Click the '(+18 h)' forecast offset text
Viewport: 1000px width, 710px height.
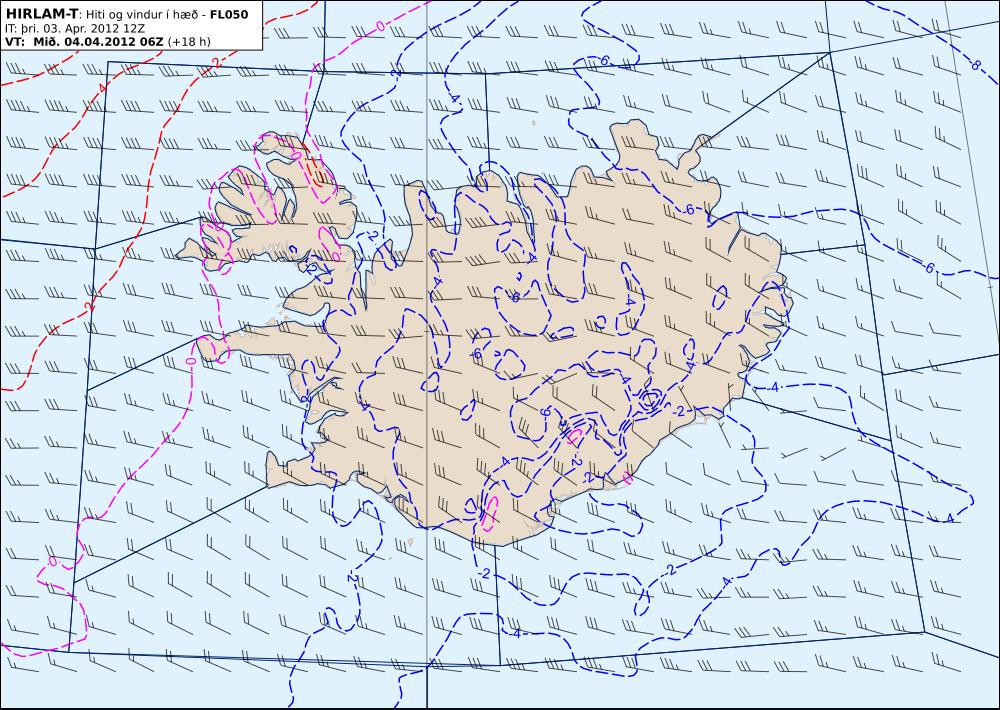(188, 42)
